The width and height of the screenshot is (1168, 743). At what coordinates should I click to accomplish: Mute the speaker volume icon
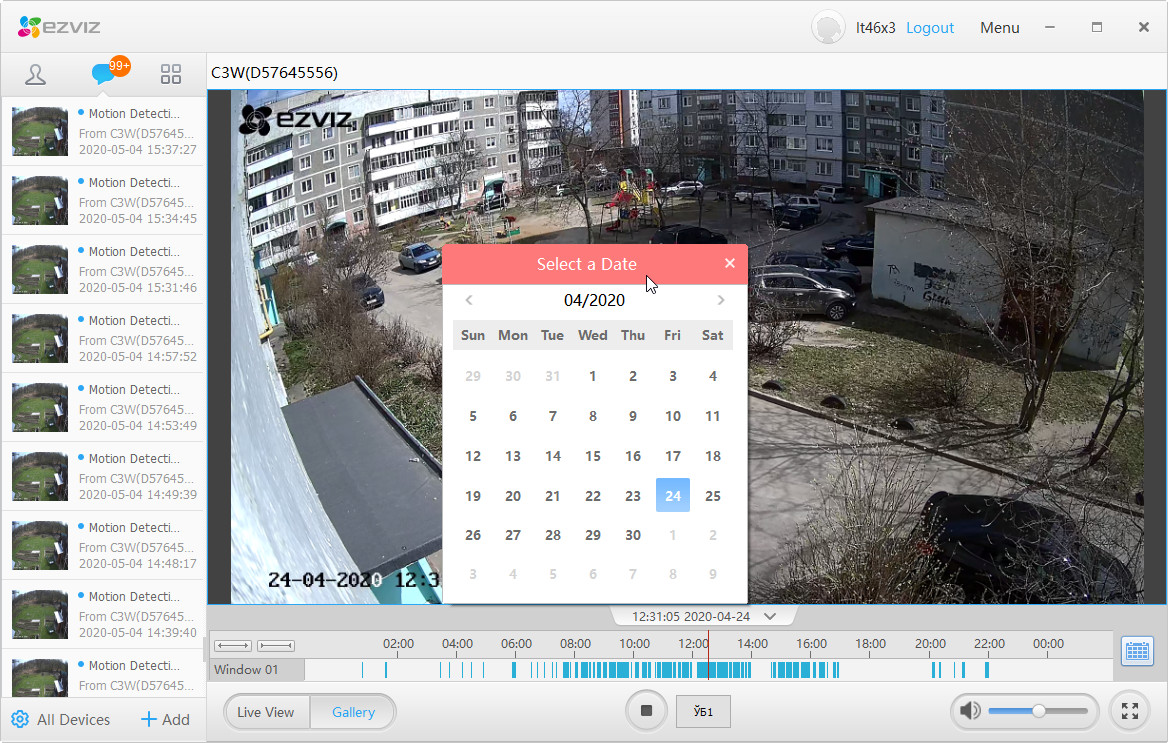point(970,711)
